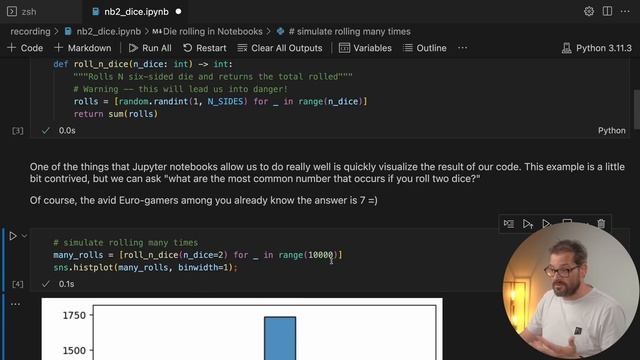Add a new Markdown cell
The height and width of the screenshot is (360, 640).
coord(83,48)
